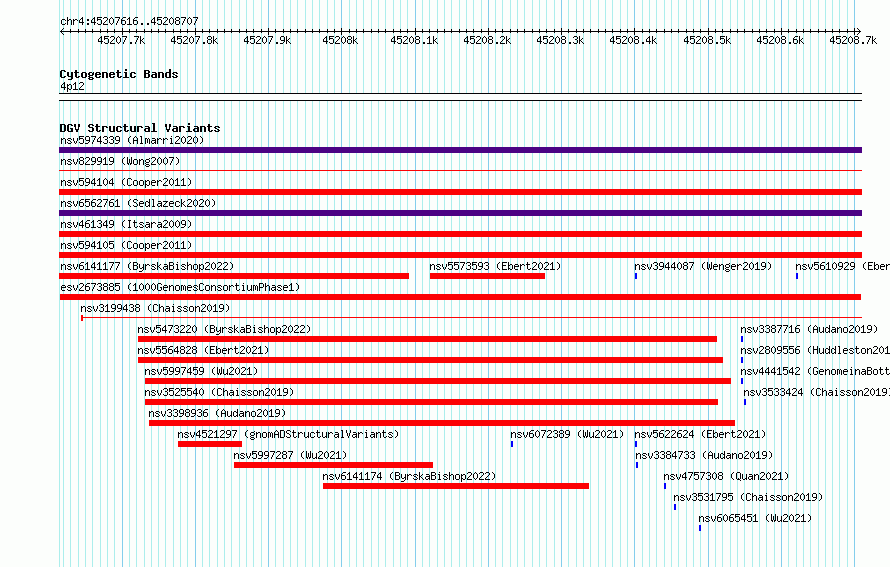Image resolution: width=890 pixels, height=567 pixels.
Task: Open nsv5610929 variant label
Action: [842, 266]
